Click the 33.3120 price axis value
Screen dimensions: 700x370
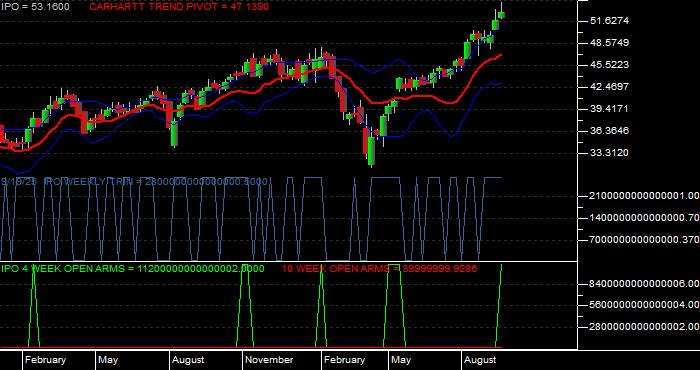[x=609, y=153]
